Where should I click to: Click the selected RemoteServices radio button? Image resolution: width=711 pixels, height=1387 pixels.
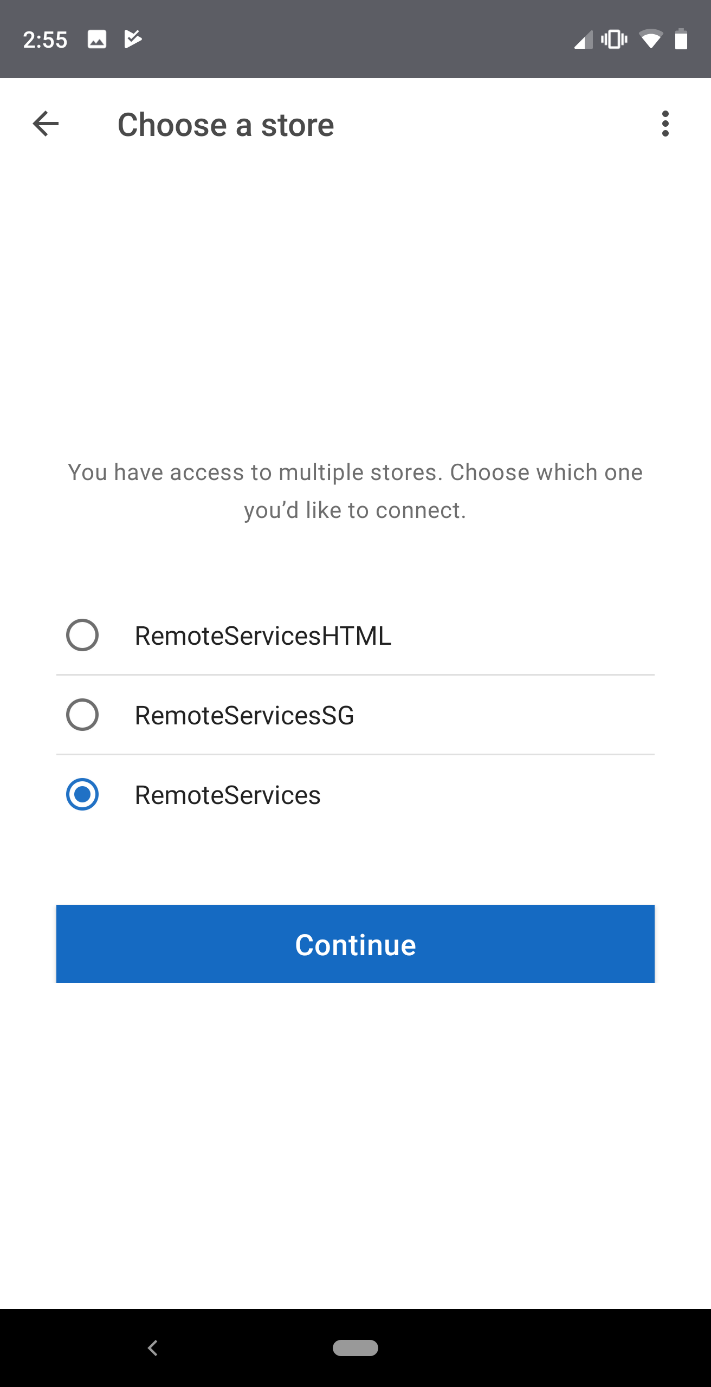click(82, 795)
